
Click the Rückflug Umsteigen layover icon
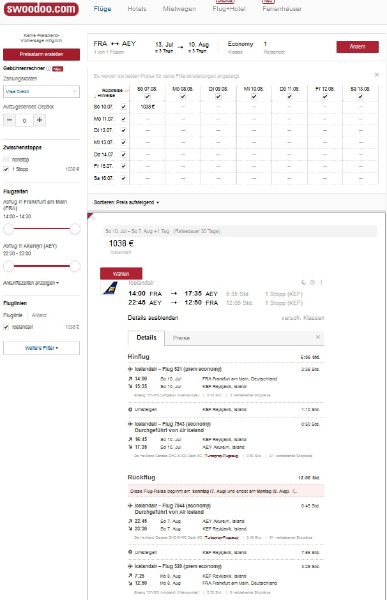click(x=130, y=552)
